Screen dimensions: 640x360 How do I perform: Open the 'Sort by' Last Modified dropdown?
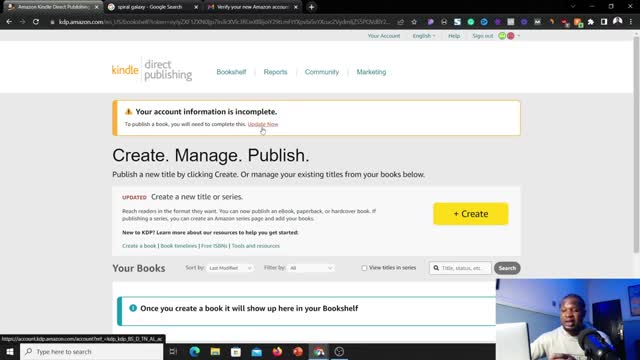point(230,268)
